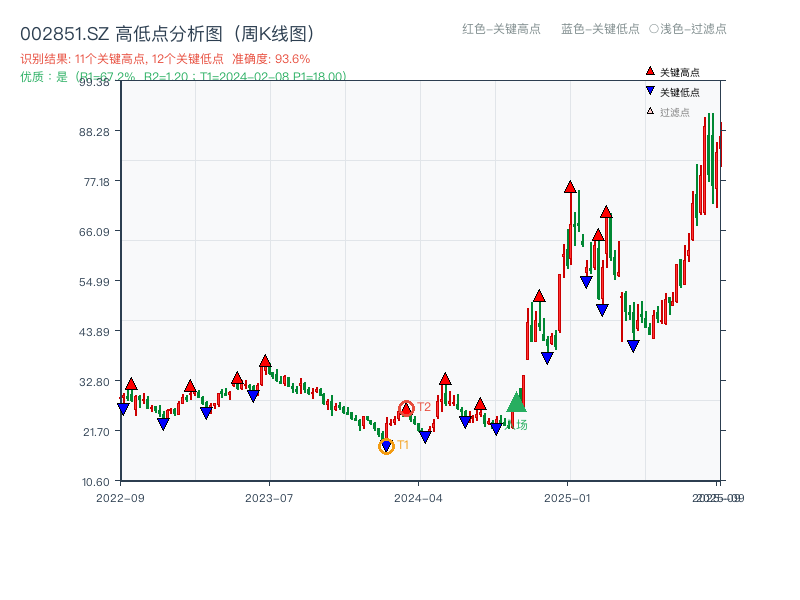Click the hollow triangle icon beside 过滤点 legend

tap(650, 111)
